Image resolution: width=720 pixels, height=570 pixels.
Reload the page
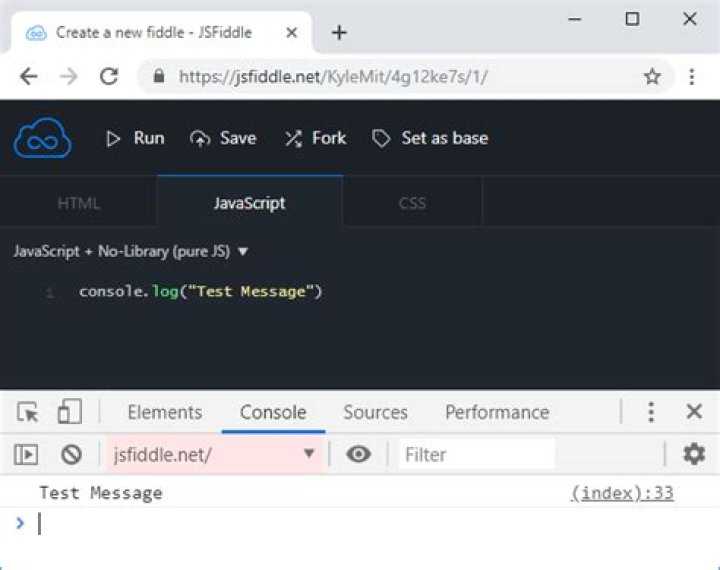click(109, 76)
